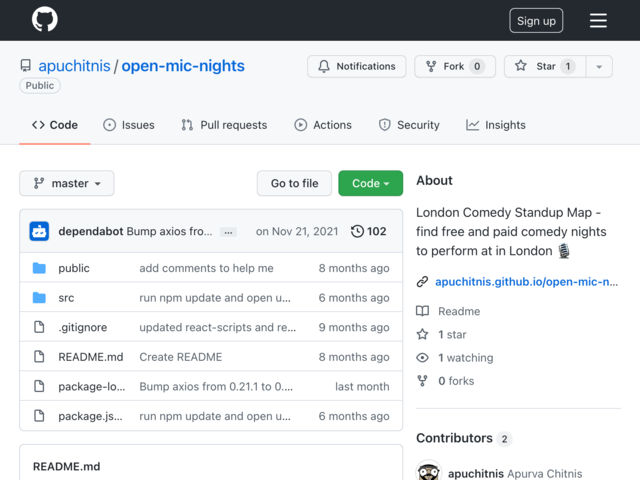Switch to the Actions tab
This screenshot has height=480, width=640.
coord(323,125)
